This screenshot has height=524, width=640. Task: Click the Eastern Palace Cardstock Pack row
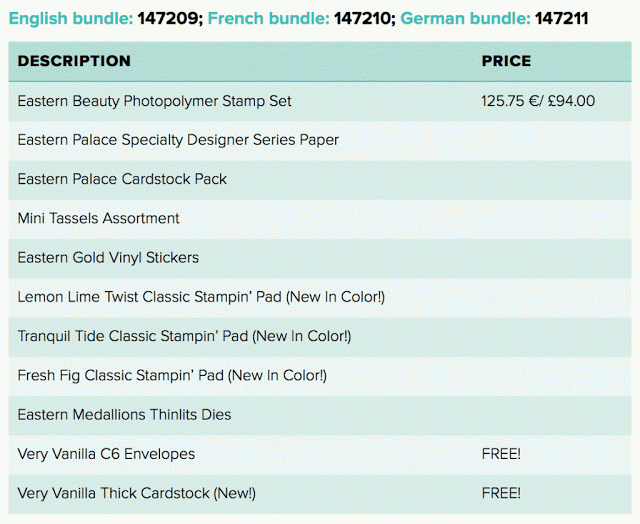(x=122, y=179)
